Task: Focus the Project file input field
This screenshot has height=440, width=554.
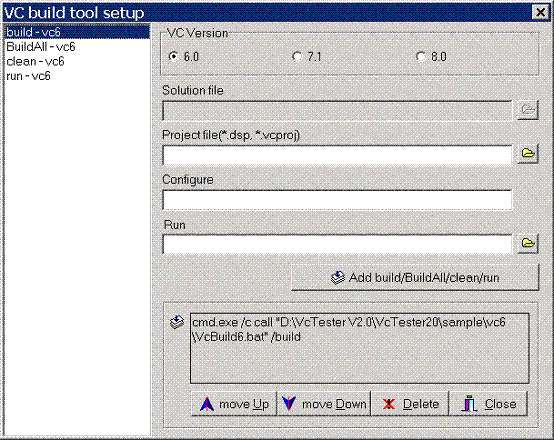Action: click(x=337, y=155)
